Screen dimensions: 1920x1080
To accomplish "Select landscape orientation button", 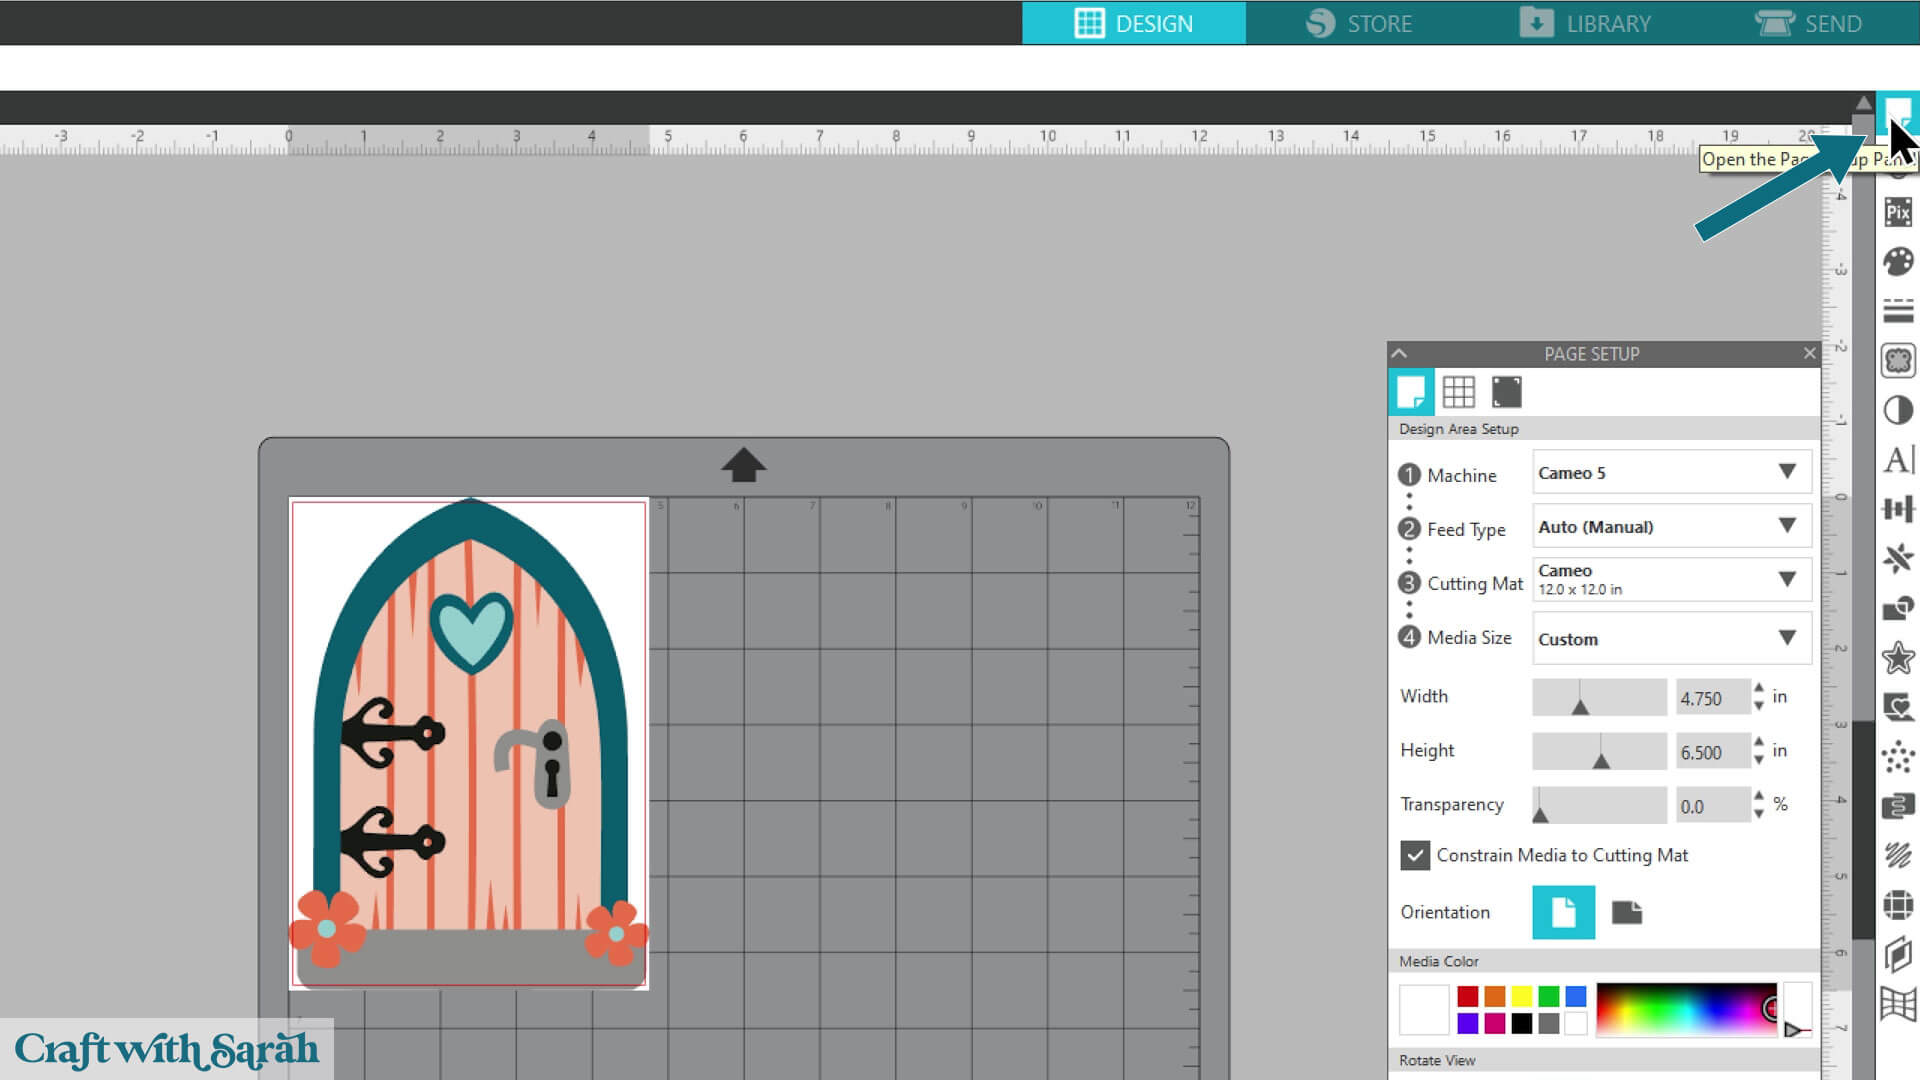I will pyautogui.click(x=1627, y=912).
